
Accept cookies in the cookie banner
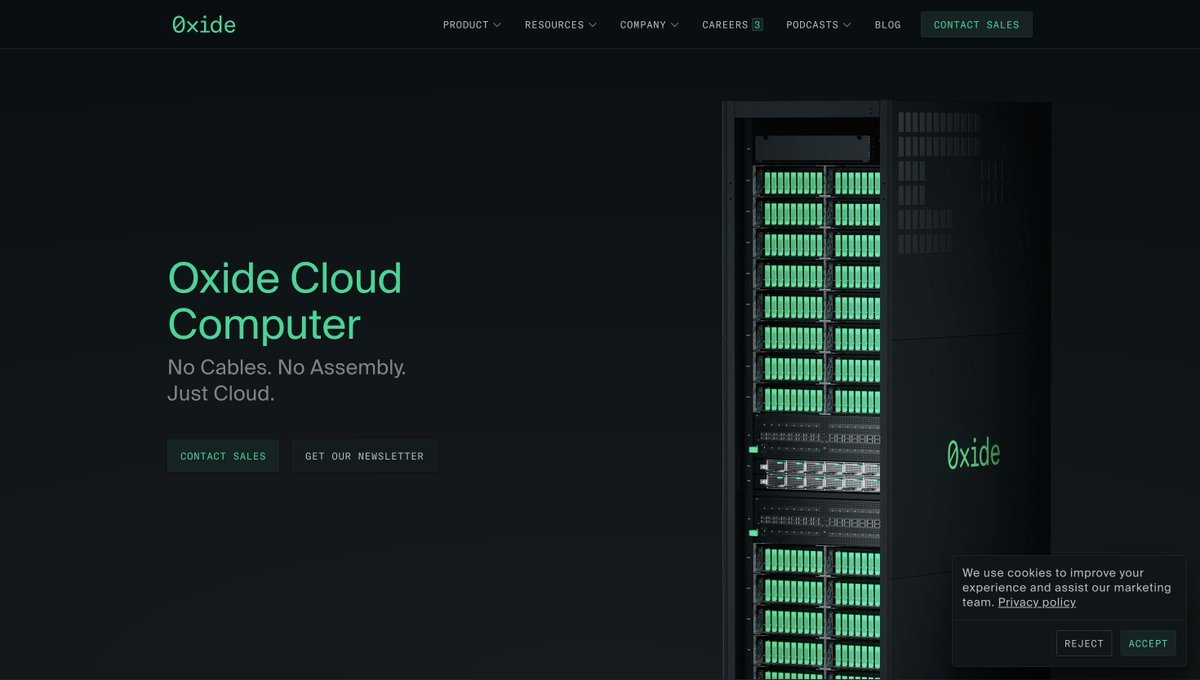[1148, 643]
